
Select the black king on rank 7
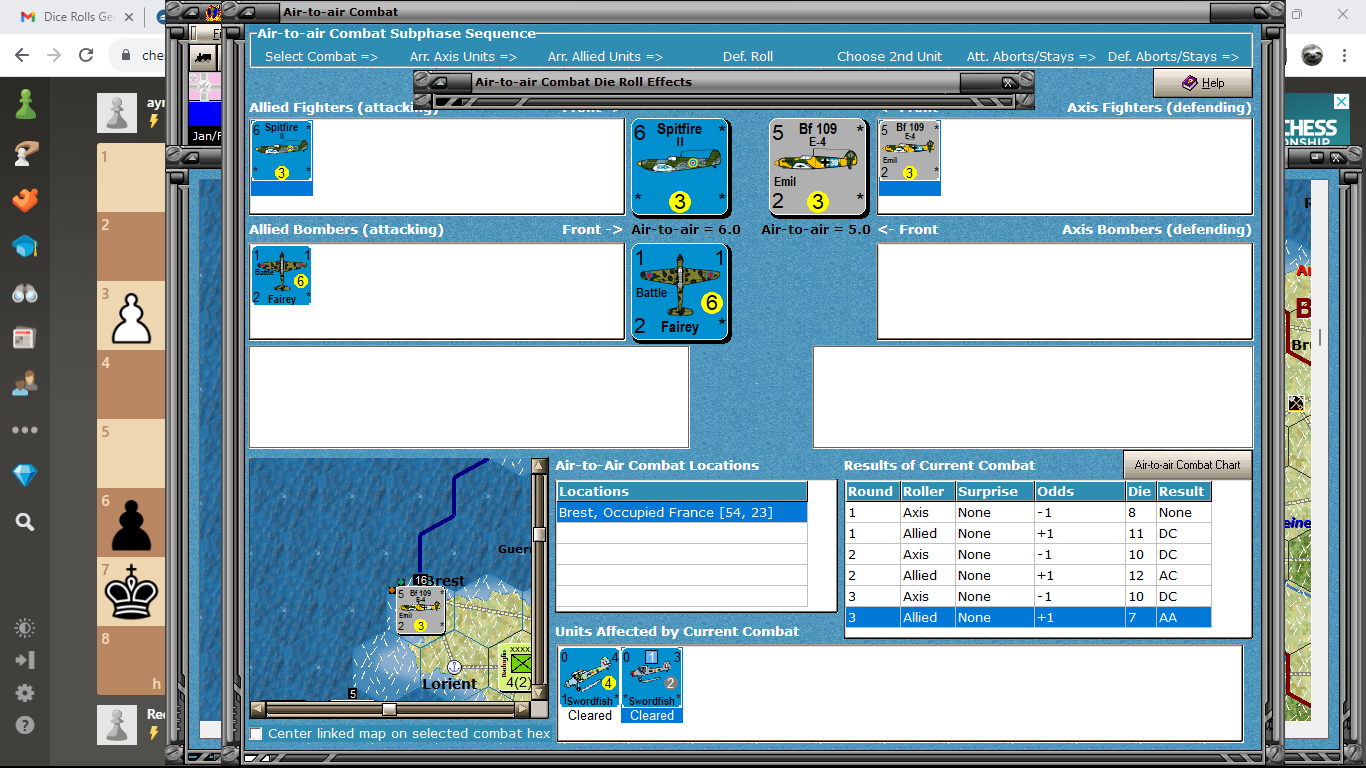point(131,592)
